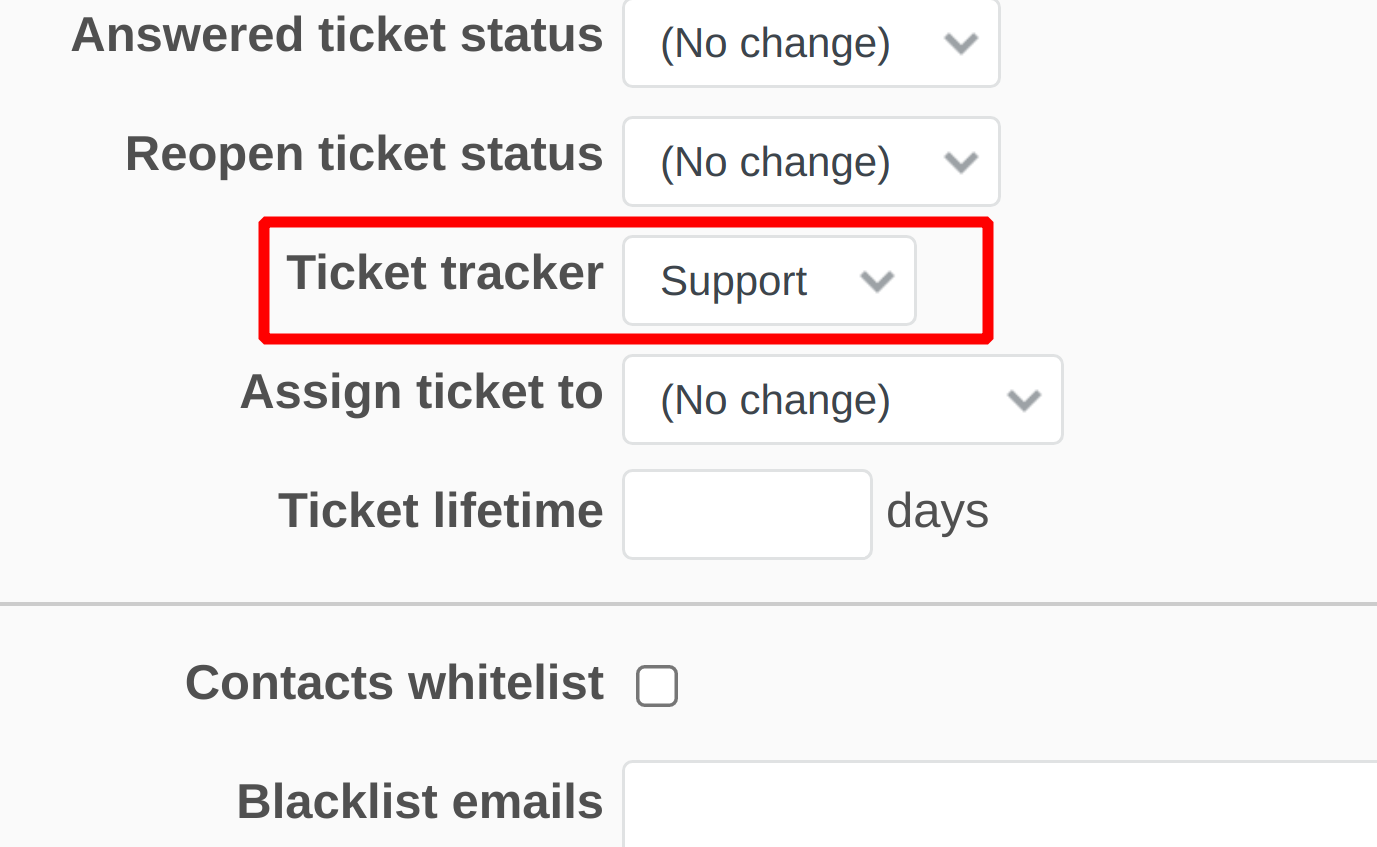This screenshot has height=847, width=1377.
Task: Select the Support value in Ticket tracker
Action: 733,280
